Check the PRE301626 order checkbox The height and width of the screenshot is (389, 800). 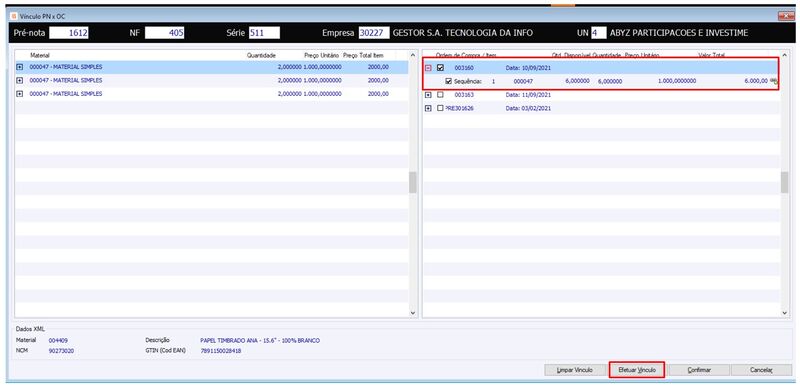pos(441,108)
